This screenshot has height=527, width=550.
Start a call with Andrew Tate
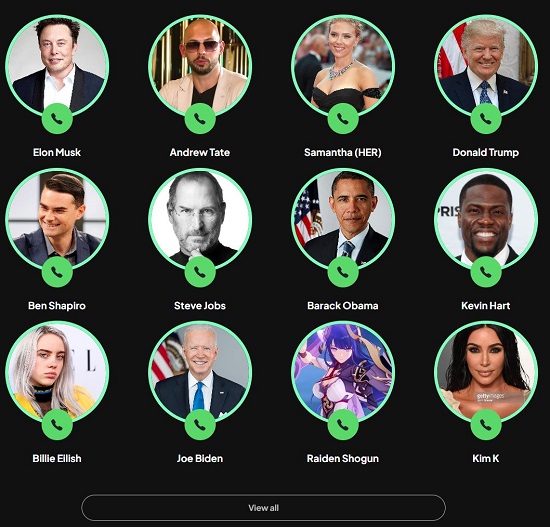click(200, 119)
